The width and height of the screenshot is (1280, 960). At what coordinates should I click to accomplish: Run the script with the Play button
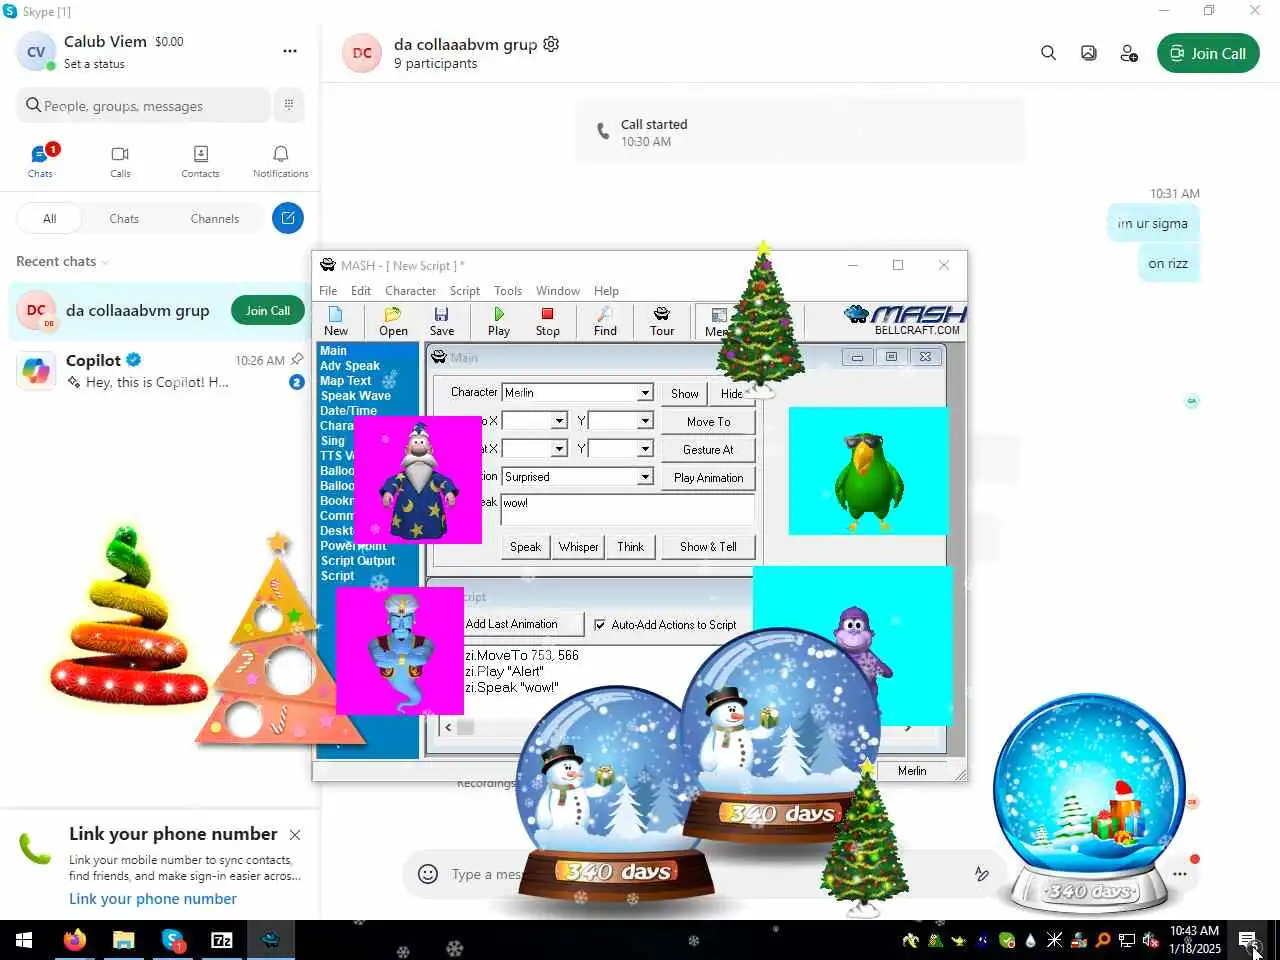499,321
